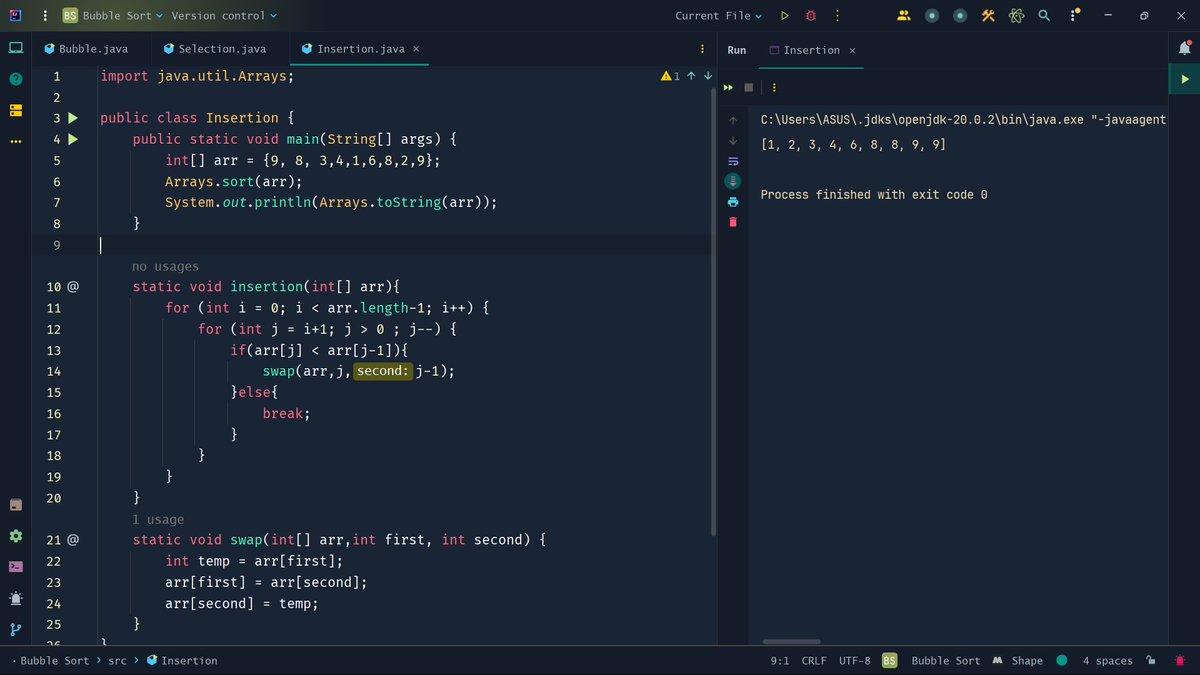This screenshot has height=675, width=1200.
Task: Jump to previous highlighted error arrow
Action: coord(691,76)
